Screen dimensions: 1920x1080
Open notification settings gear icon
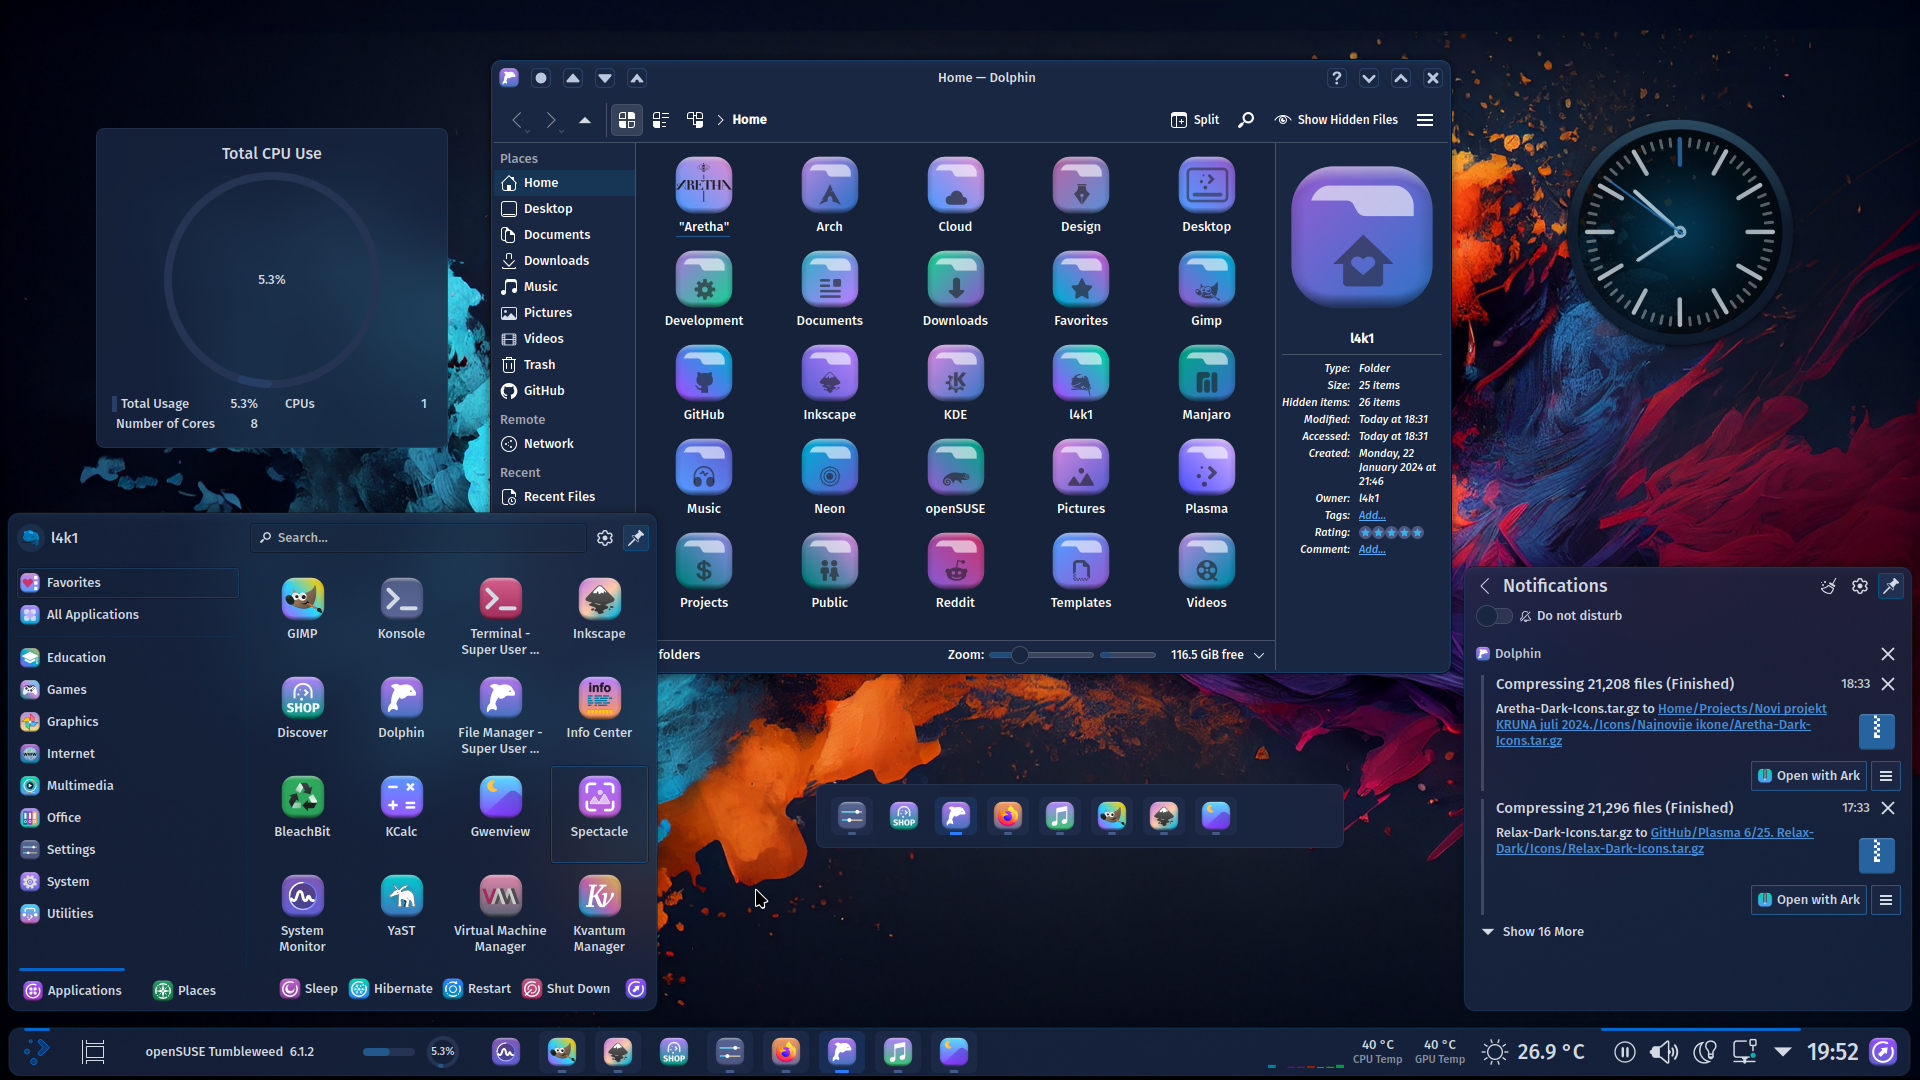point(1860,587)
